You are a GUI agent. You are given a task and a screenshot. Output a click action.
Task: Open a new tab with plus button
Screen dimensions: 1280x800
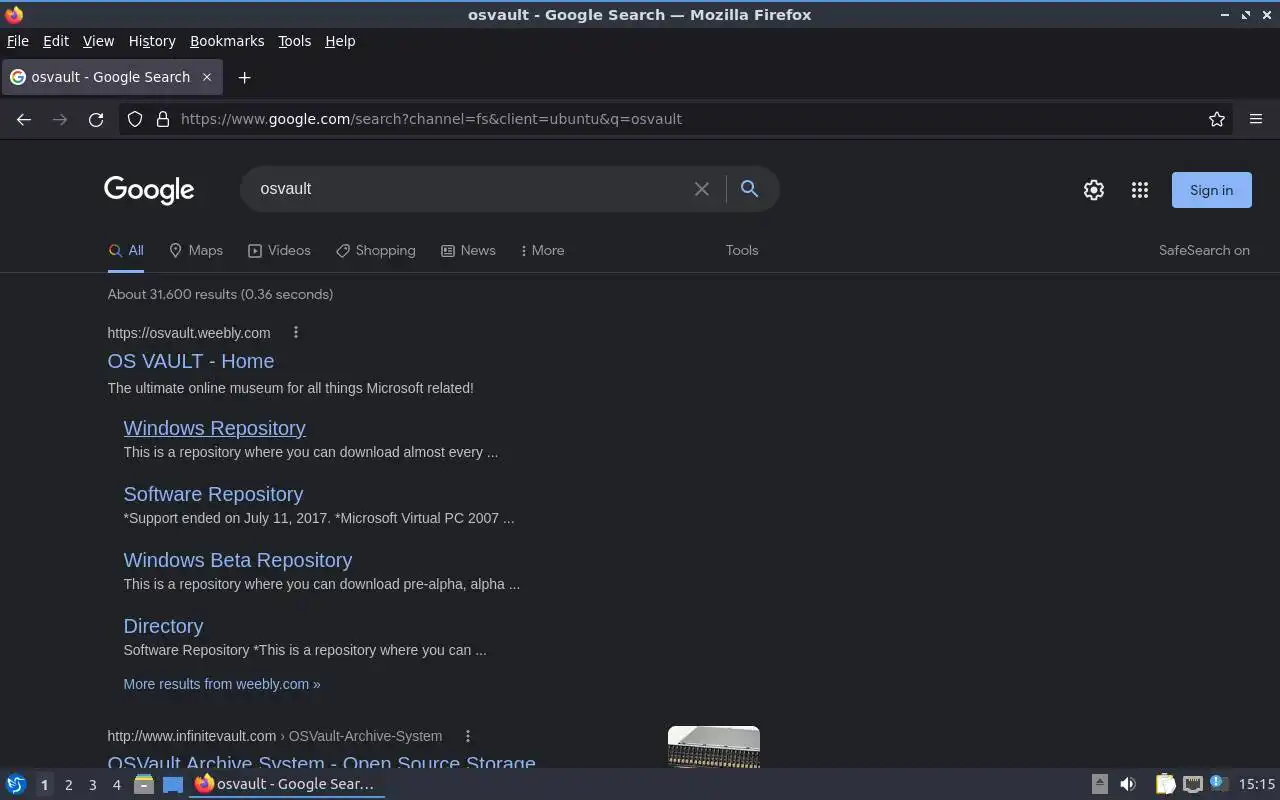[x=244, y=77]
